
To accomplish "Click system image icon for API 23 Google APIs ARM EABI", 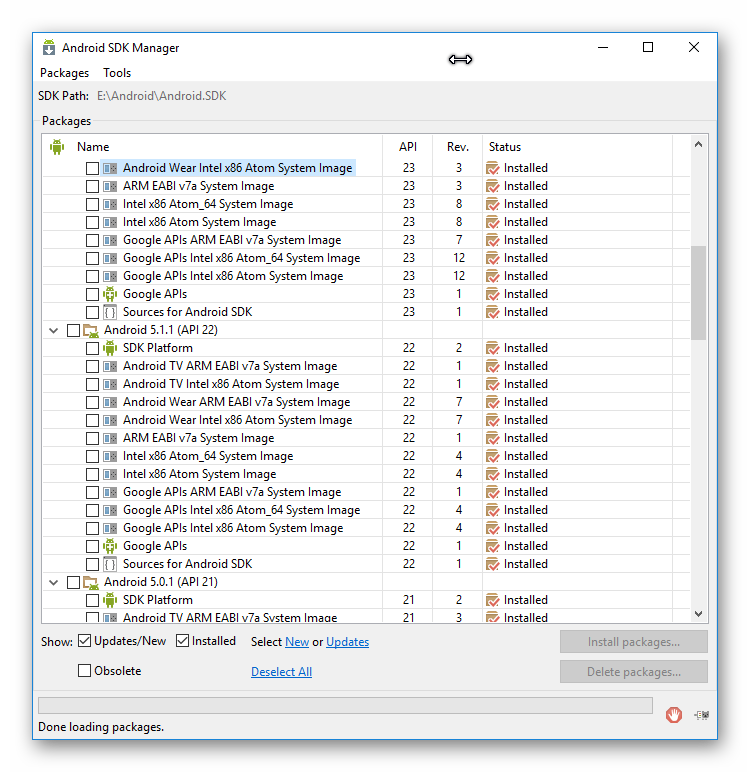I will (110, 240).
